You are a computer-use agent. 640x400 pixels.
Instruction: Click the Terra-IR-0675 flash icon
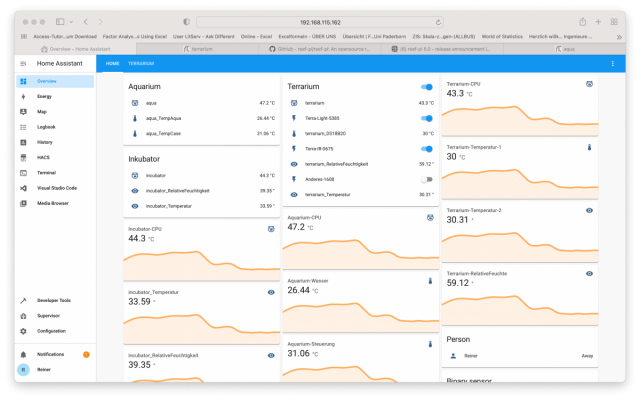pyautogui.click(x=294, y=149)
